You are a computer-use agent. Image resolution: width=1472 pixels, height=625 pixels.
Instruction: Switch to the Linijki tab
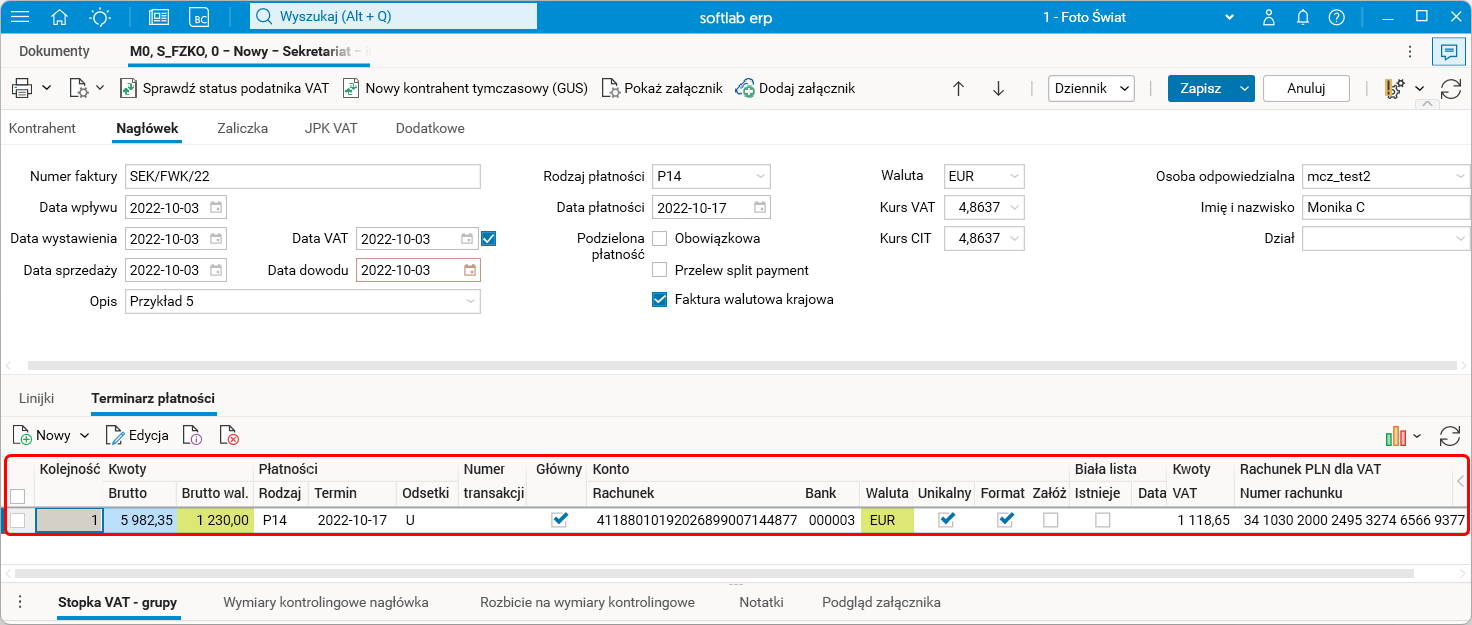37,398
